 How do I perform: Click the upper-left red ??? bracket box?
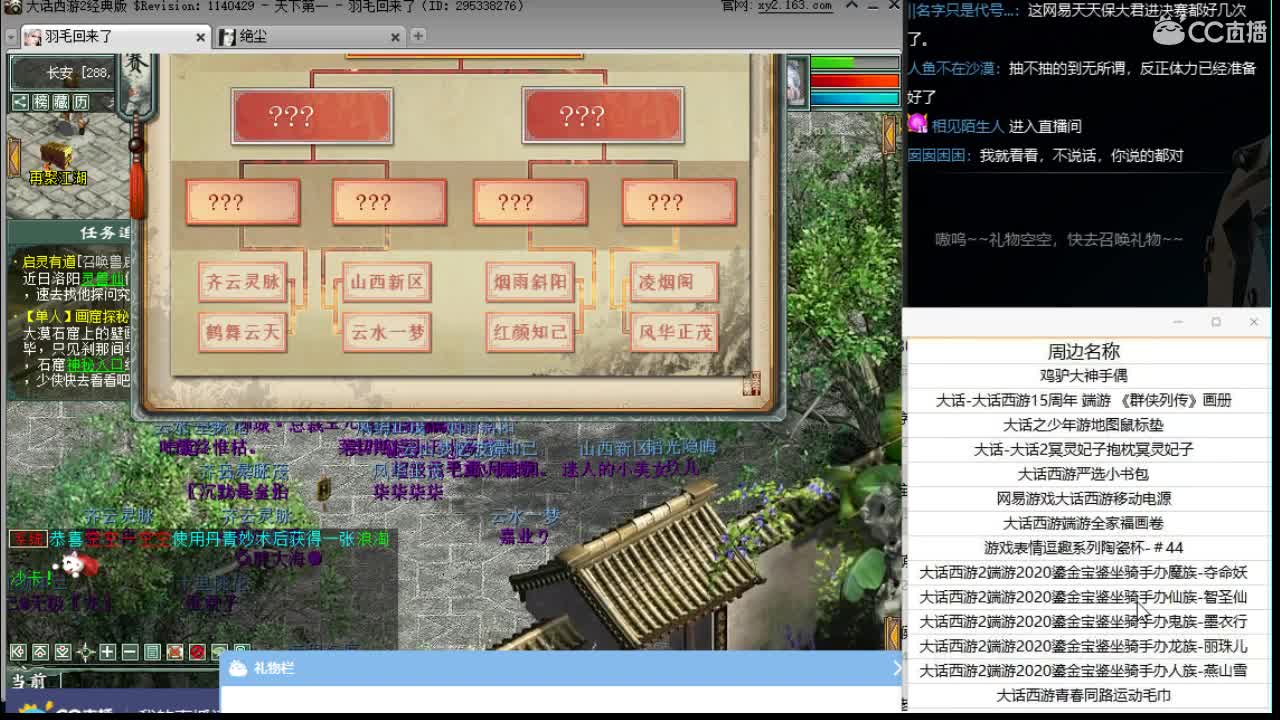coord(312,116)
